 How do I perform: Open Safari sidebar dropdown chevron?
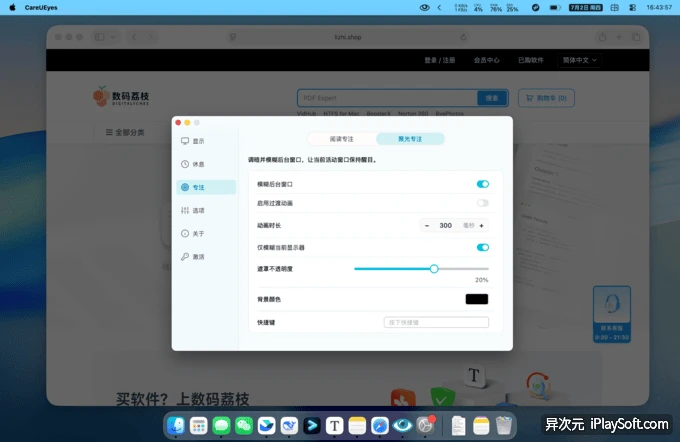click(113, 37)
